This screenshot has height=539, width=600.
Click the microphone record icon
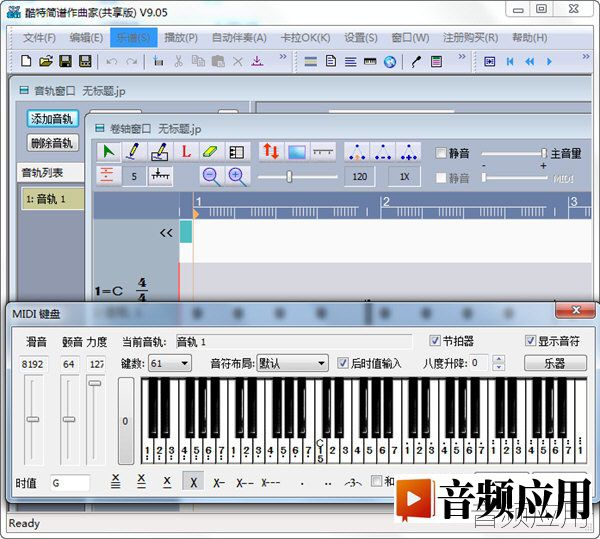pyautogui.click(x=416, y=61)
